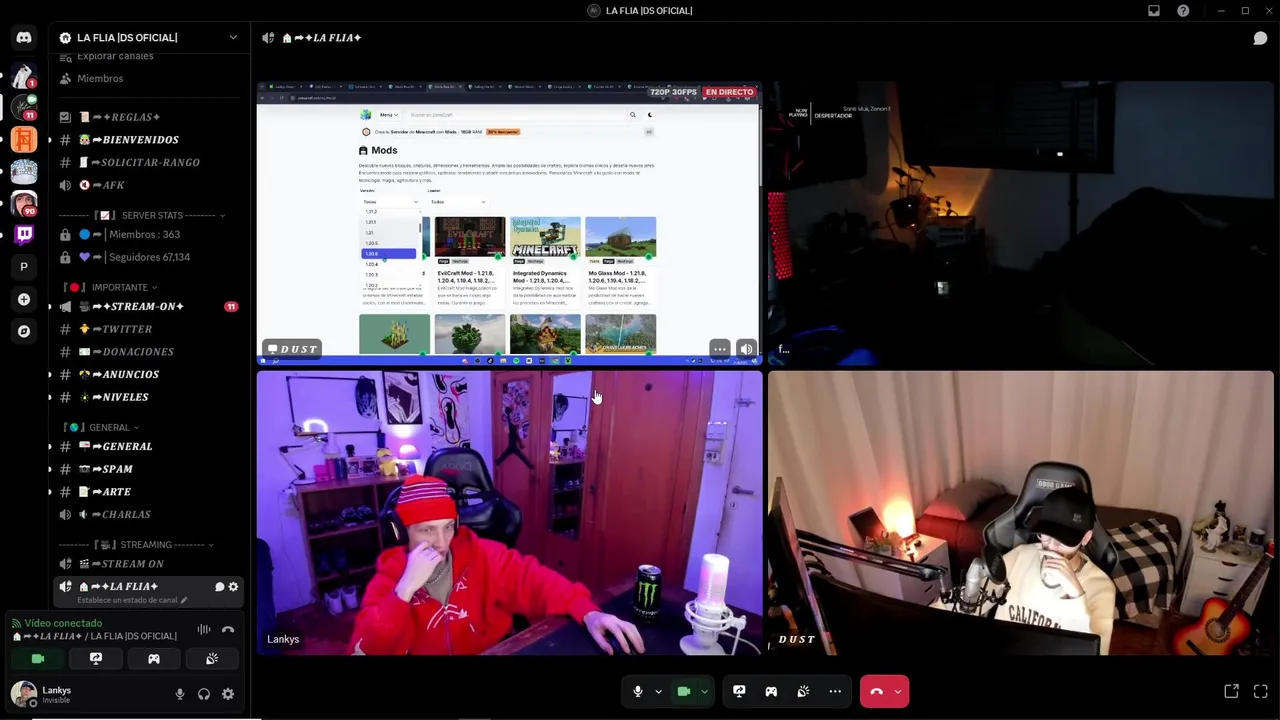Open the server with letter P icon
Screen dimensions: 1280x720
coord(24,267)
